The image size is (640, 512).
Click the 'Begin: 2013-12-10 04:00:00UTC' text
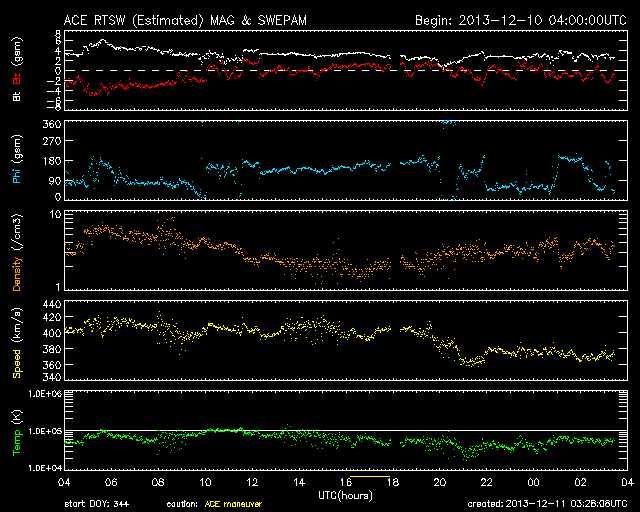coord(521,20)
